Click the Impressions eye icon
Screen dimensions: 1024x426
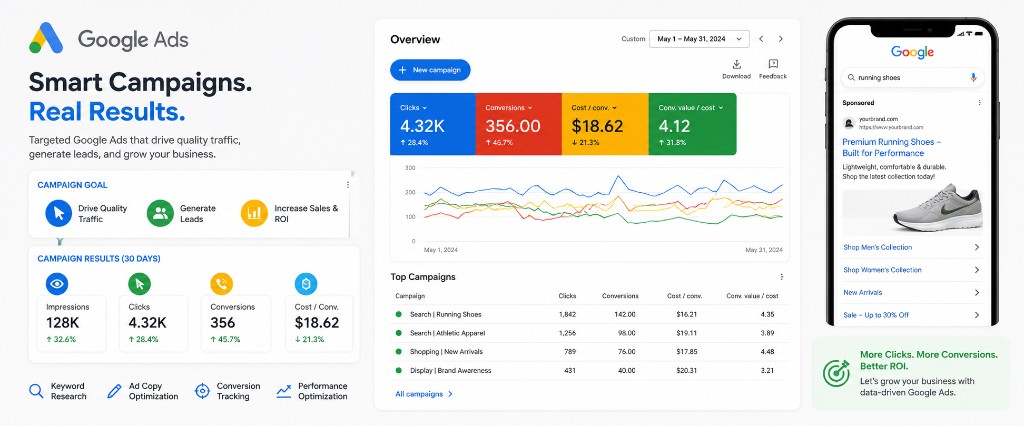[x=57, y=284]
